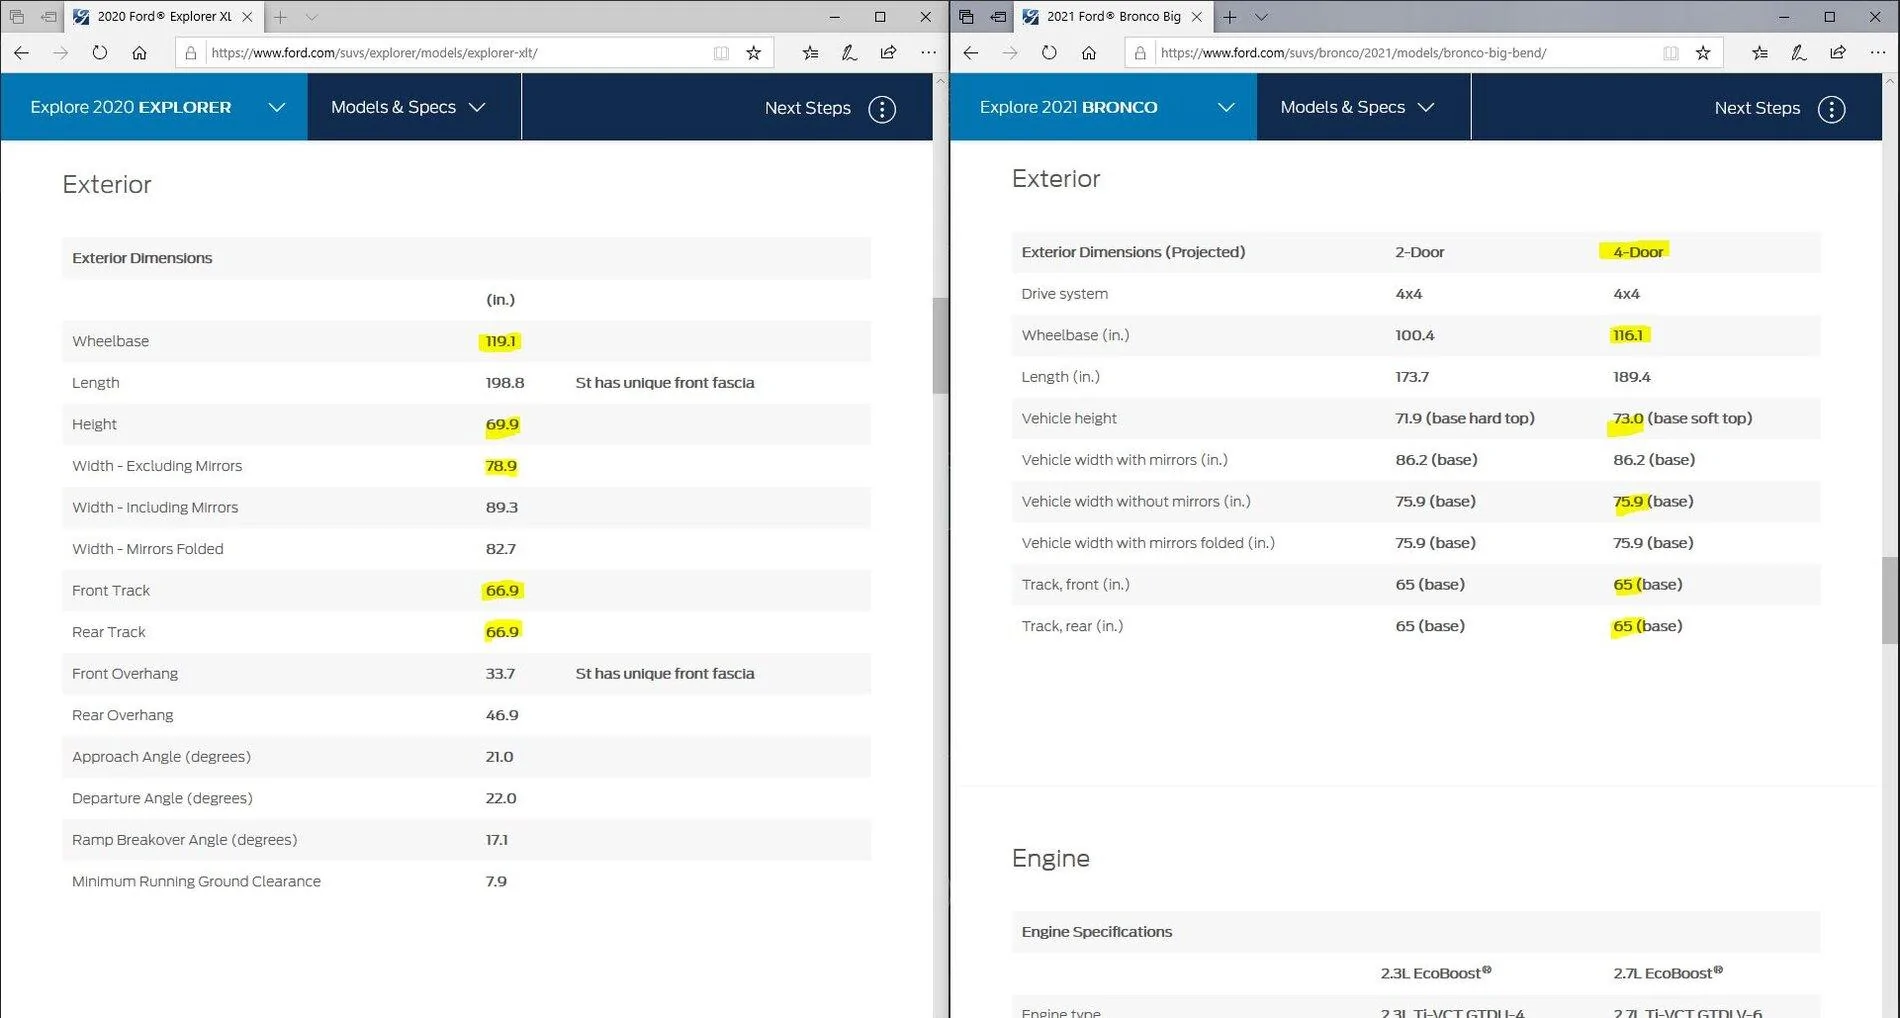Open reading view icon in Bronco address bar
Screen dimensions: 1900x1018
(x=1670, y=53)
